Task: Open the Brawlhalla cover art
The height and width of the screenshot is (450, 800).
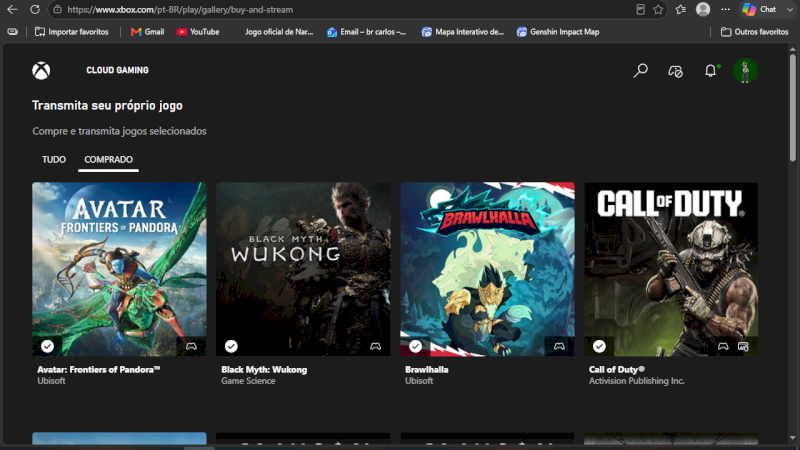Action: click(x=487, y=269)
